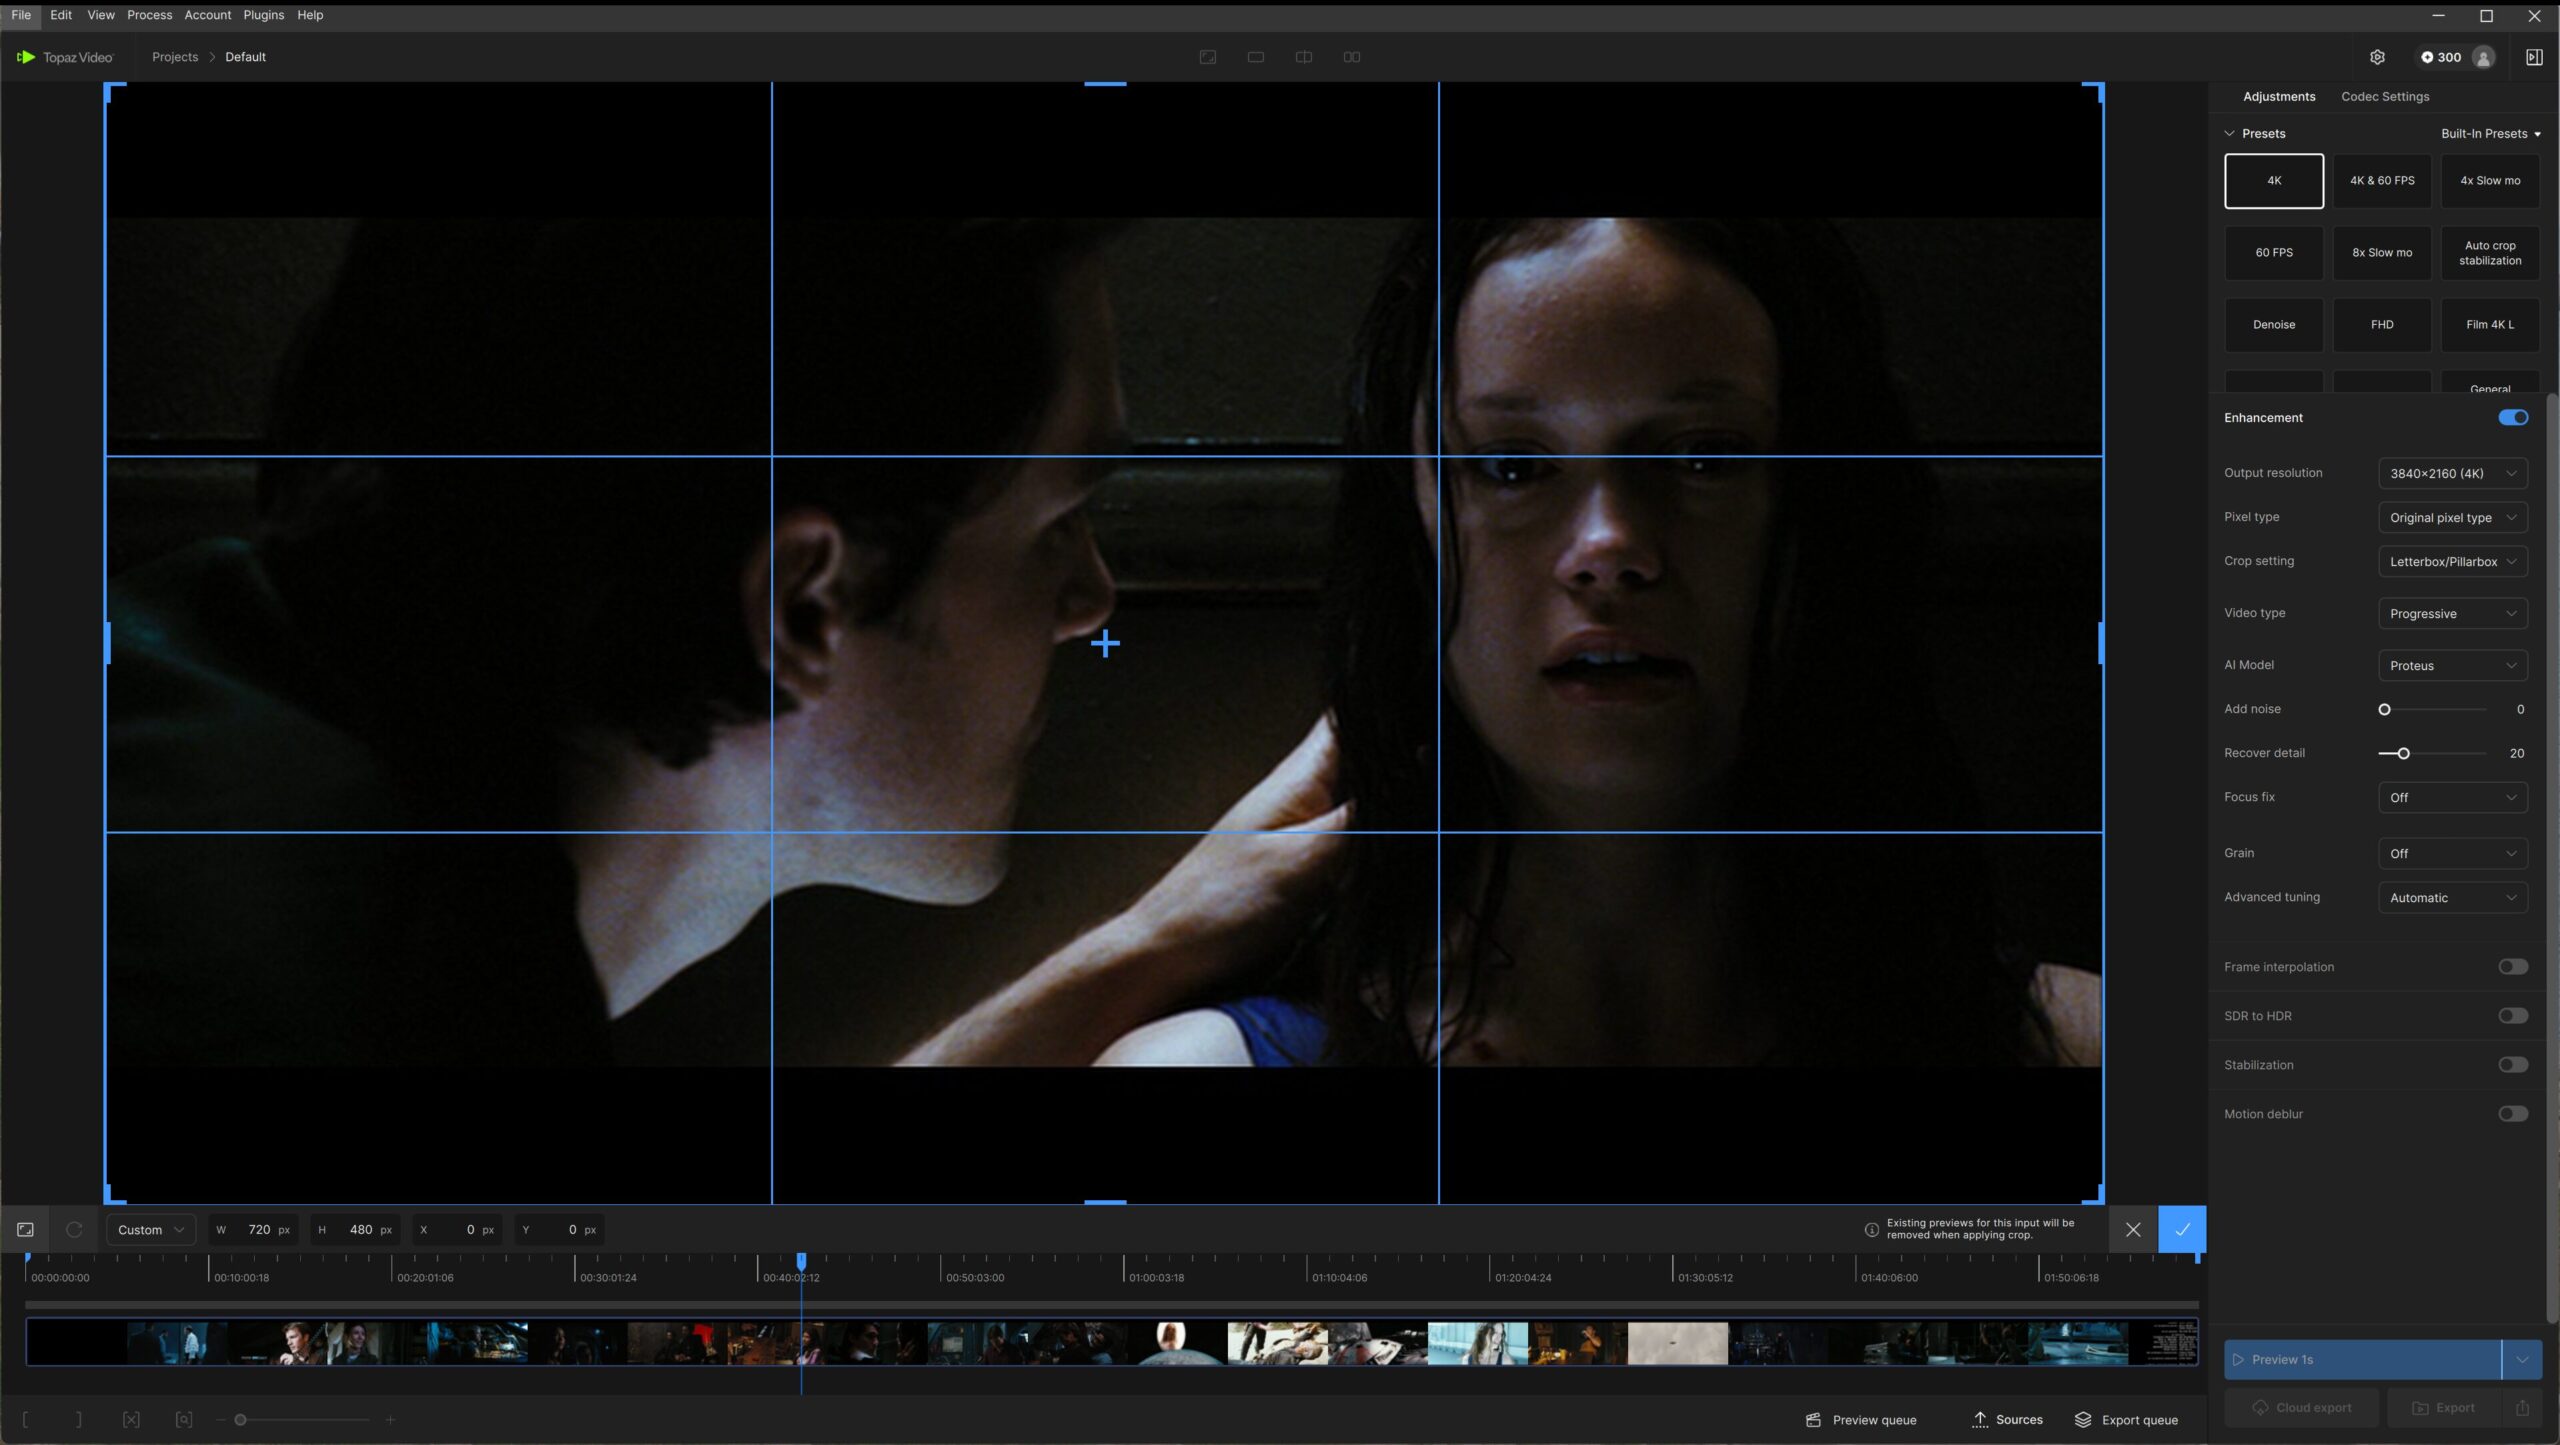
Task: Click the crop aspect icon near Custom
Action: tap(26, 1229)
